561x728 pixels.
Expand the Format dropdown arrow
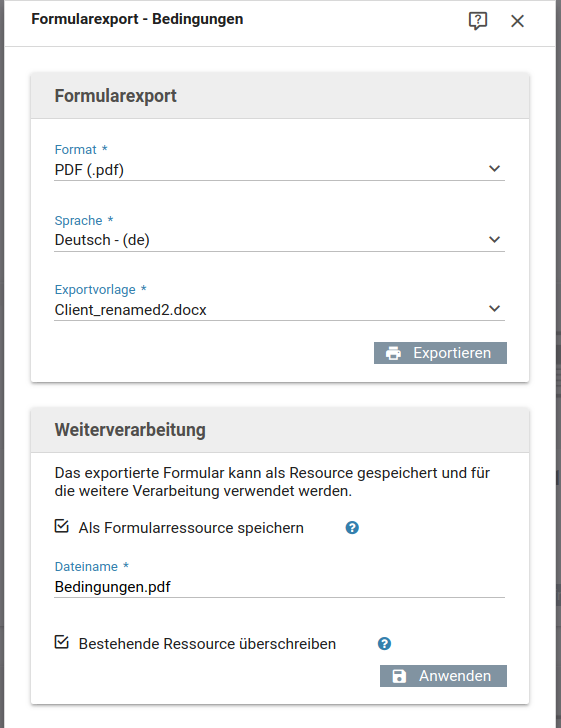[x=494, y=169]
